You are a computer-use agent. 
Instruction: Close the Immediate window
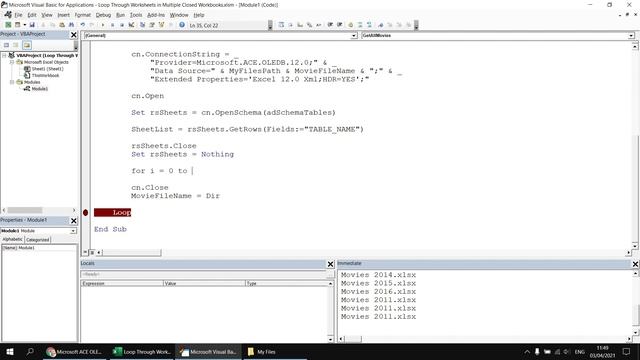pyautogui.click(x=636, y=264)
